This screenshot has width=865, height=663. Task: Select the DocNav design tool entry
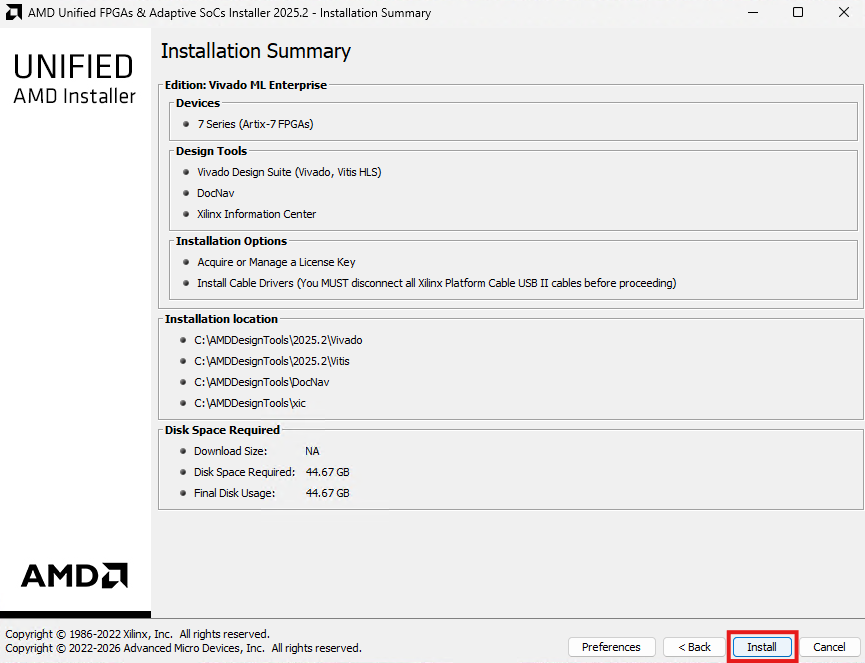(x=216, y=193)
